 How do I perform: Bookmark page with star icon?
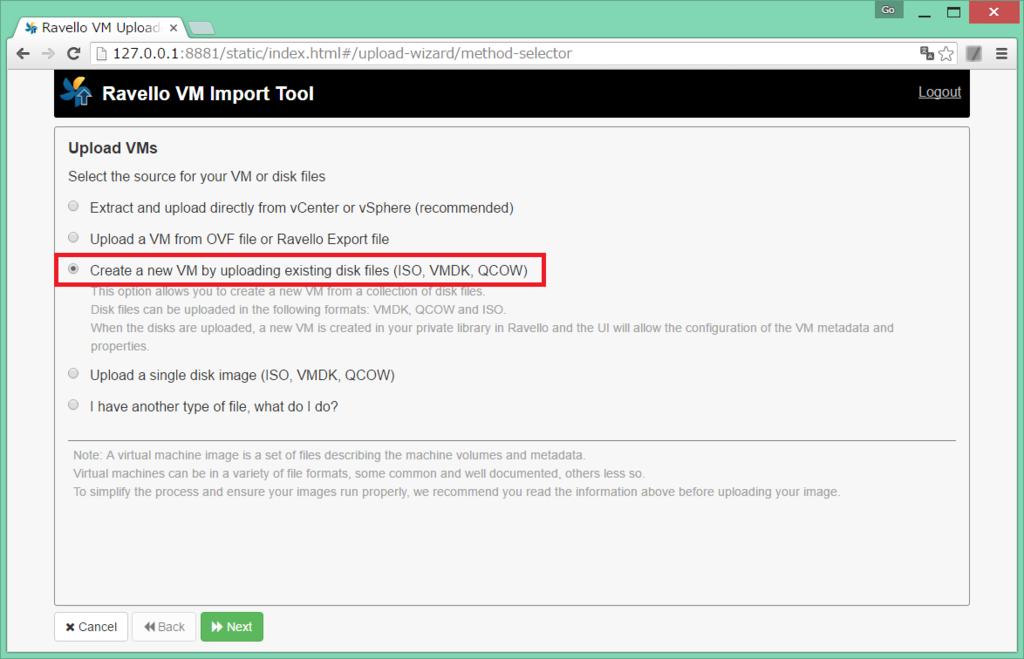[x=946, y=54]
